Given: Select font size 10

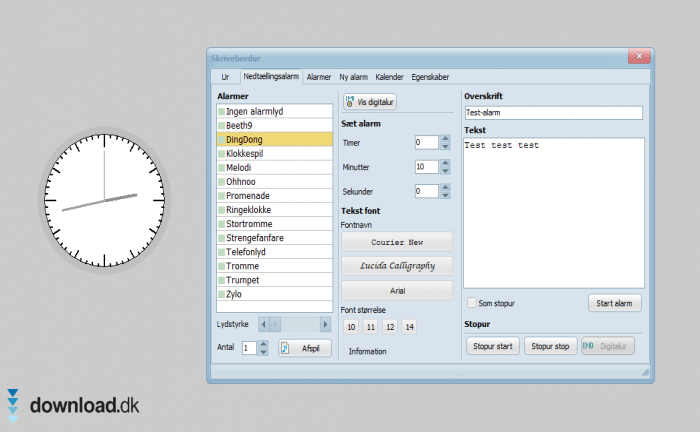Looking at the screenshot, I should [x=351, y=327].
